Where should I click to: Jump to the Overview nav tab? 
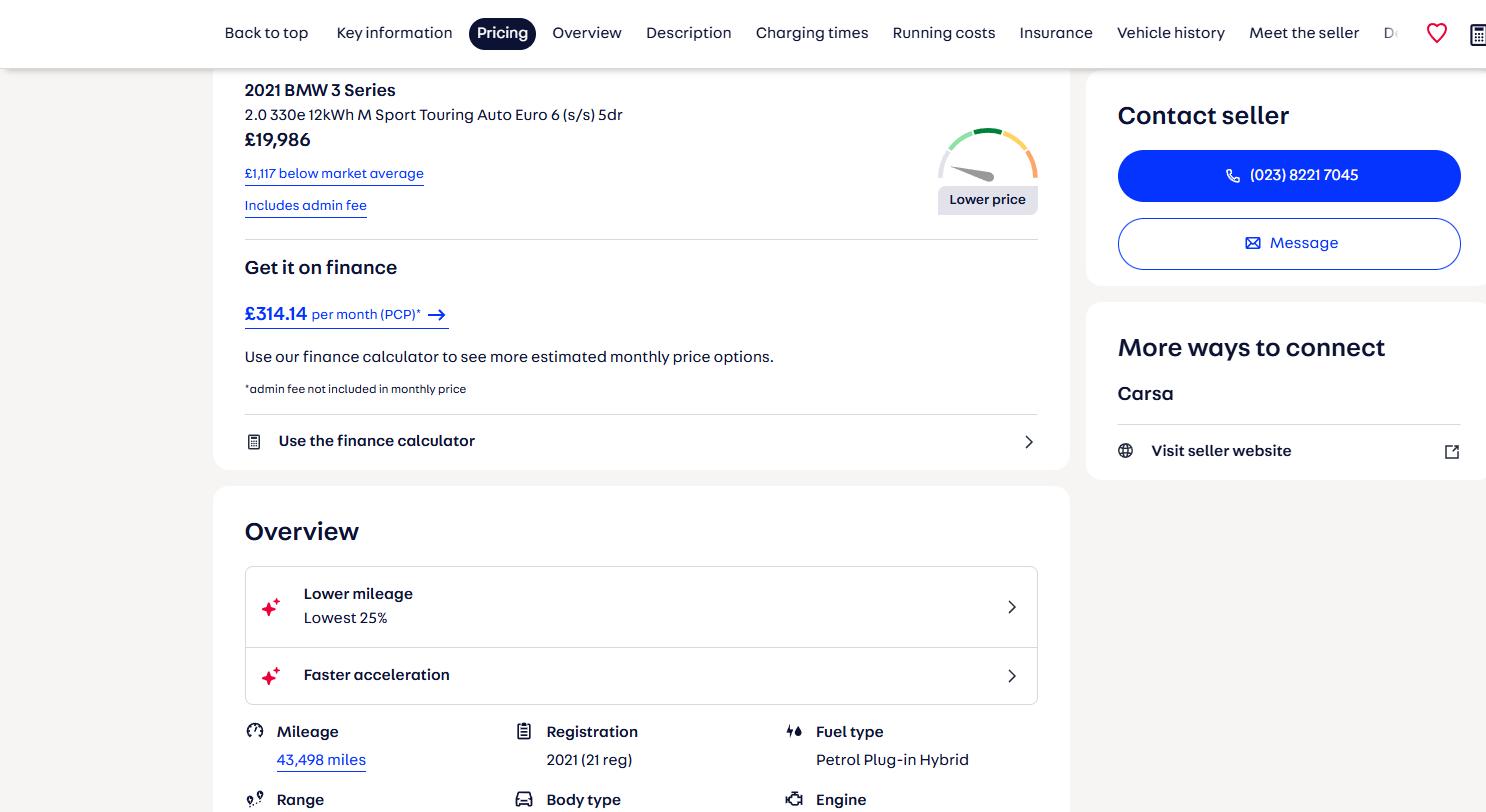point(587,33)
